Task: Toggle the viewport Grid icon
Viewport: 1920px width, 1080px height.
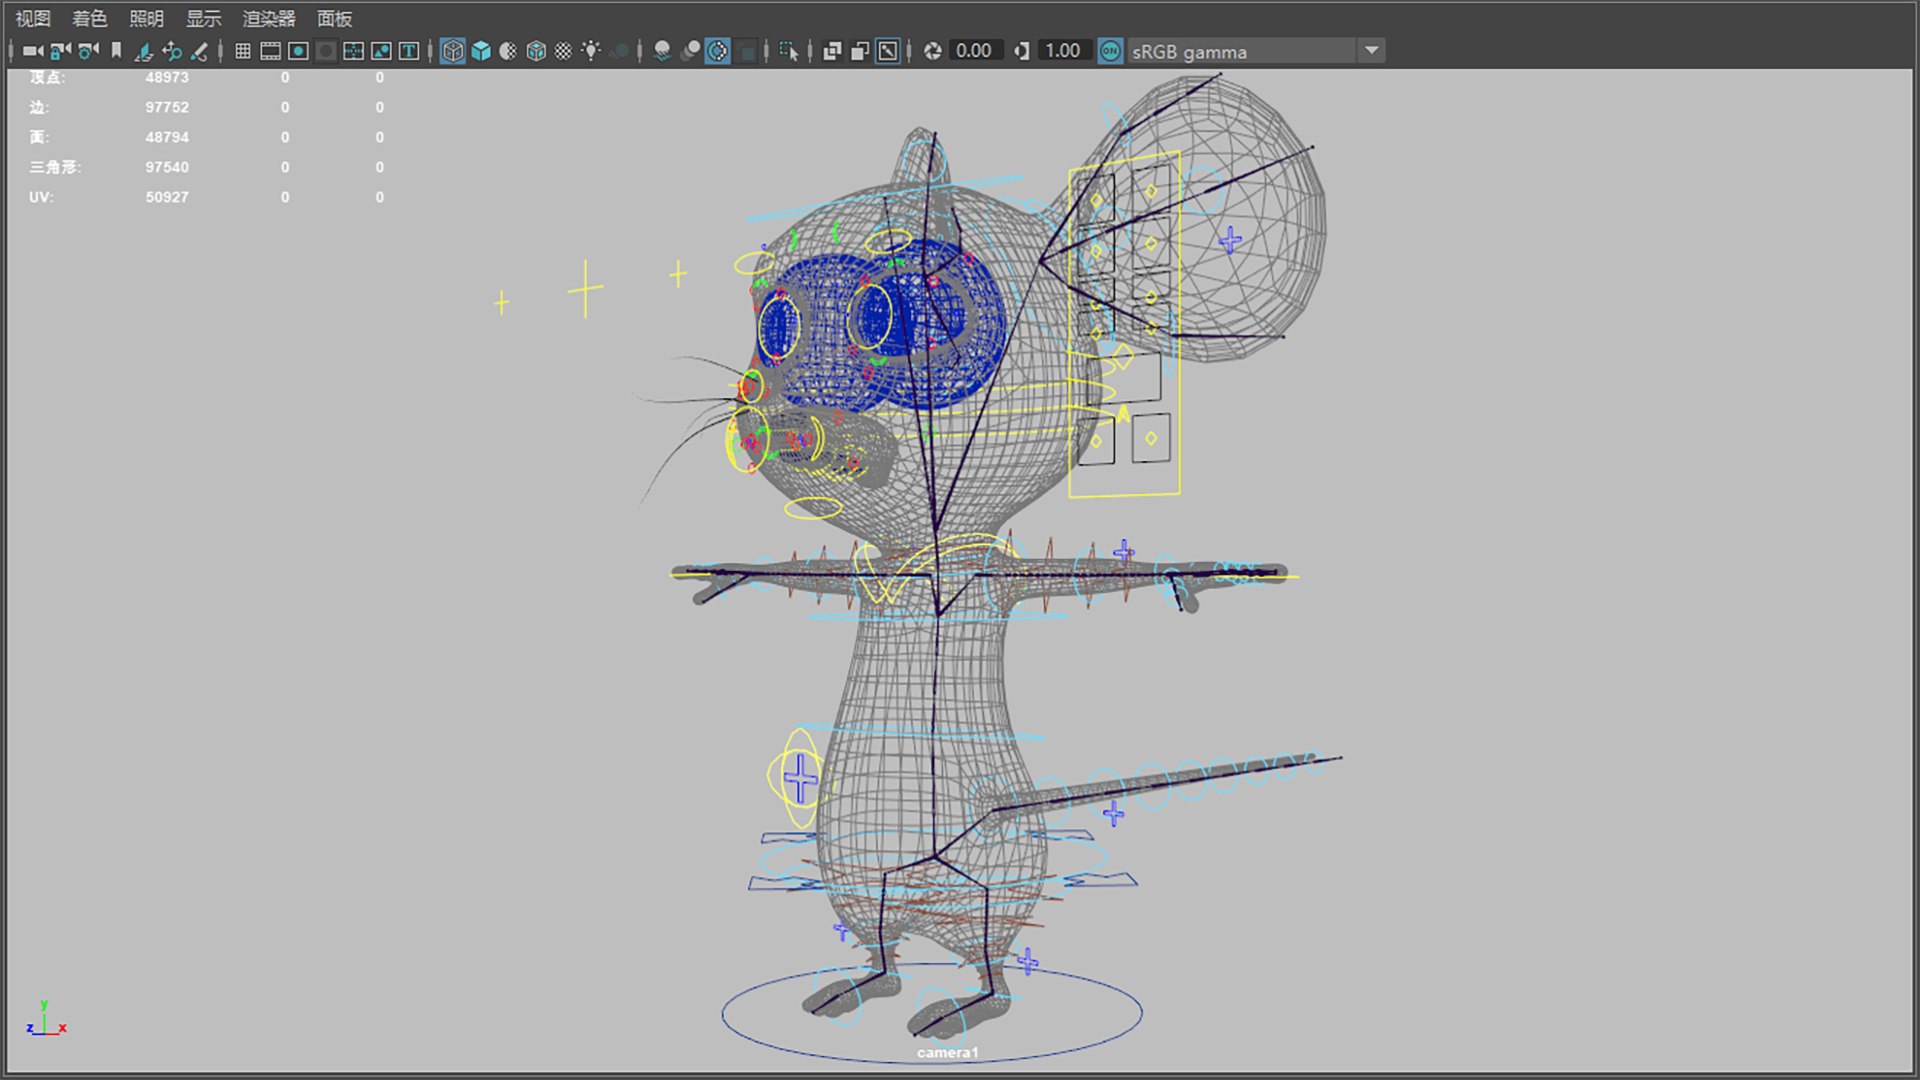Action: pos(242,51)
